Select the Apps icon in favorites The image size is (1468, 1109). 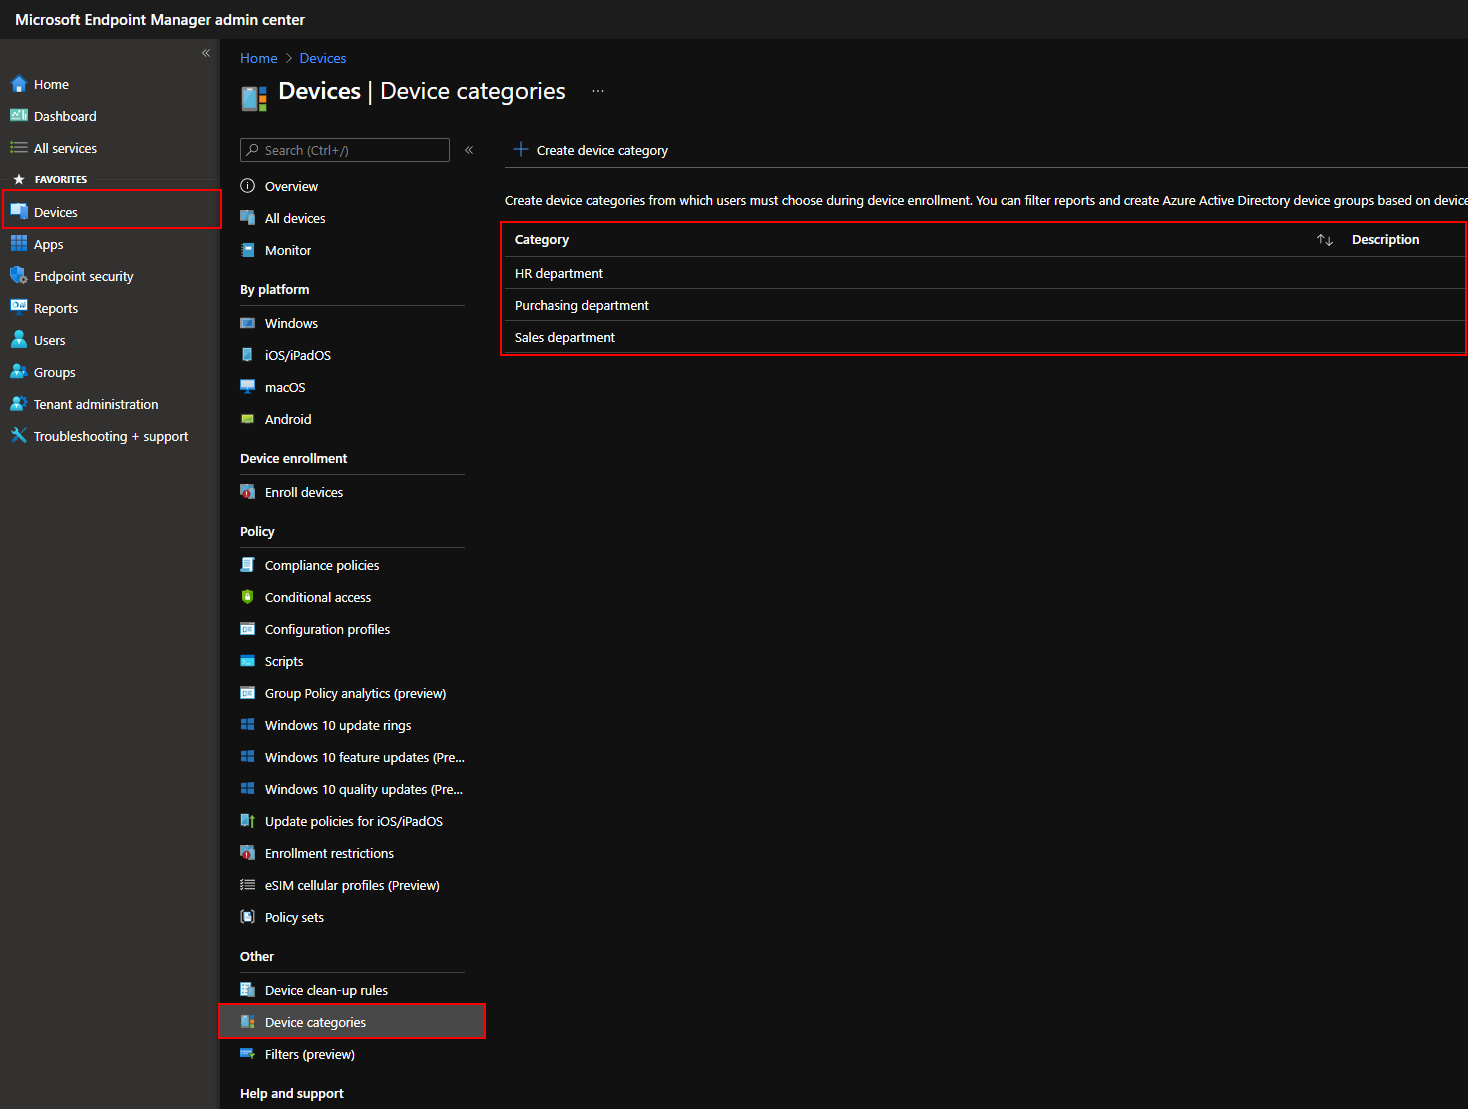click(x=20, y=243)
